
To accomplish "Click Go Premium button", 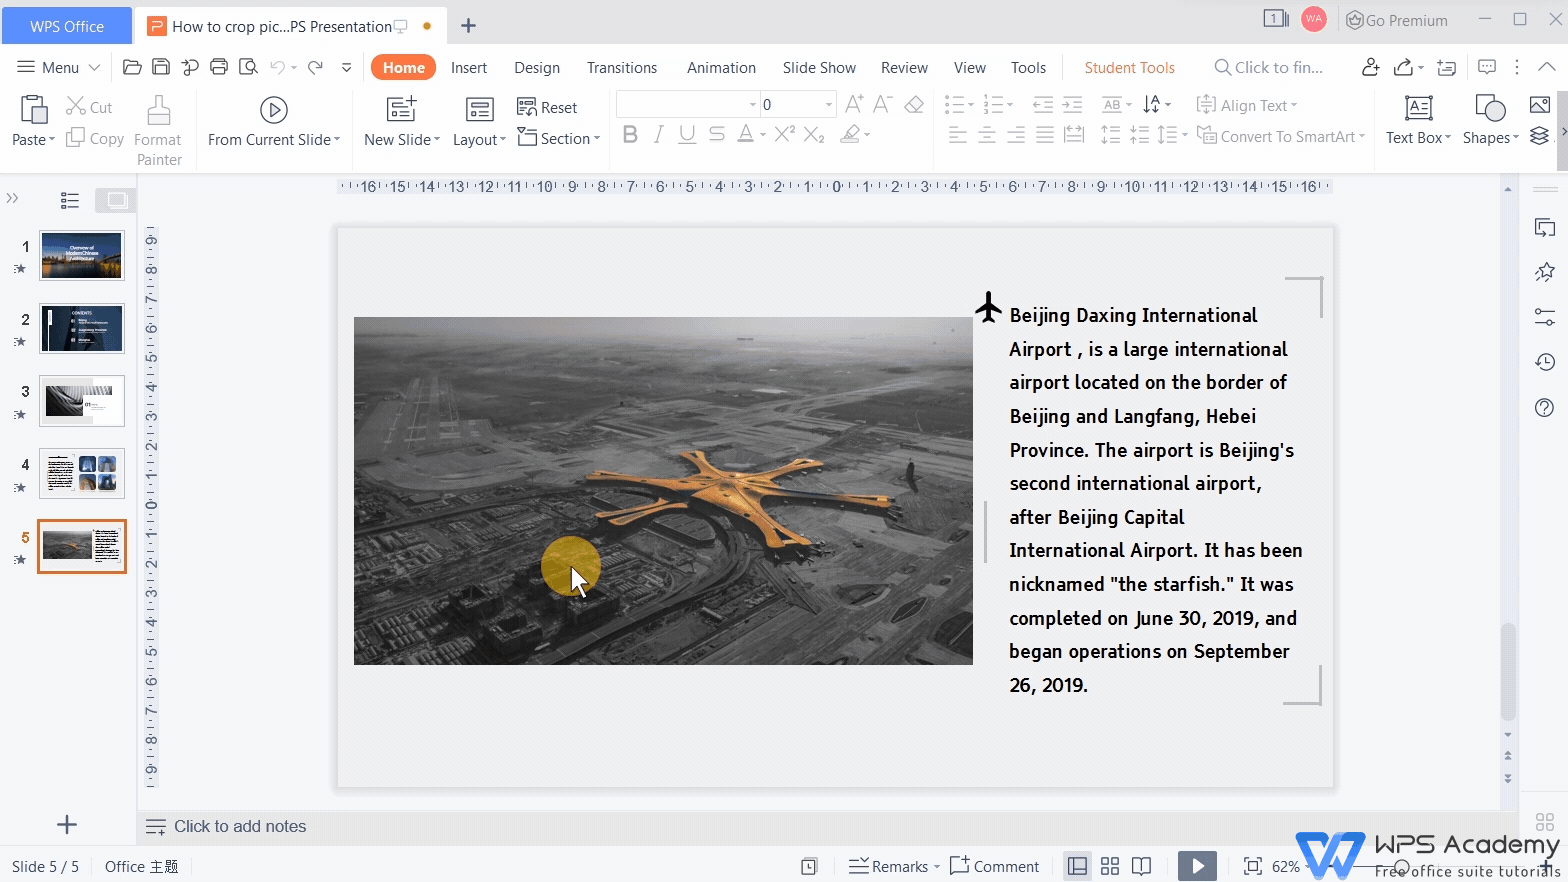I will click(1397, 20).
